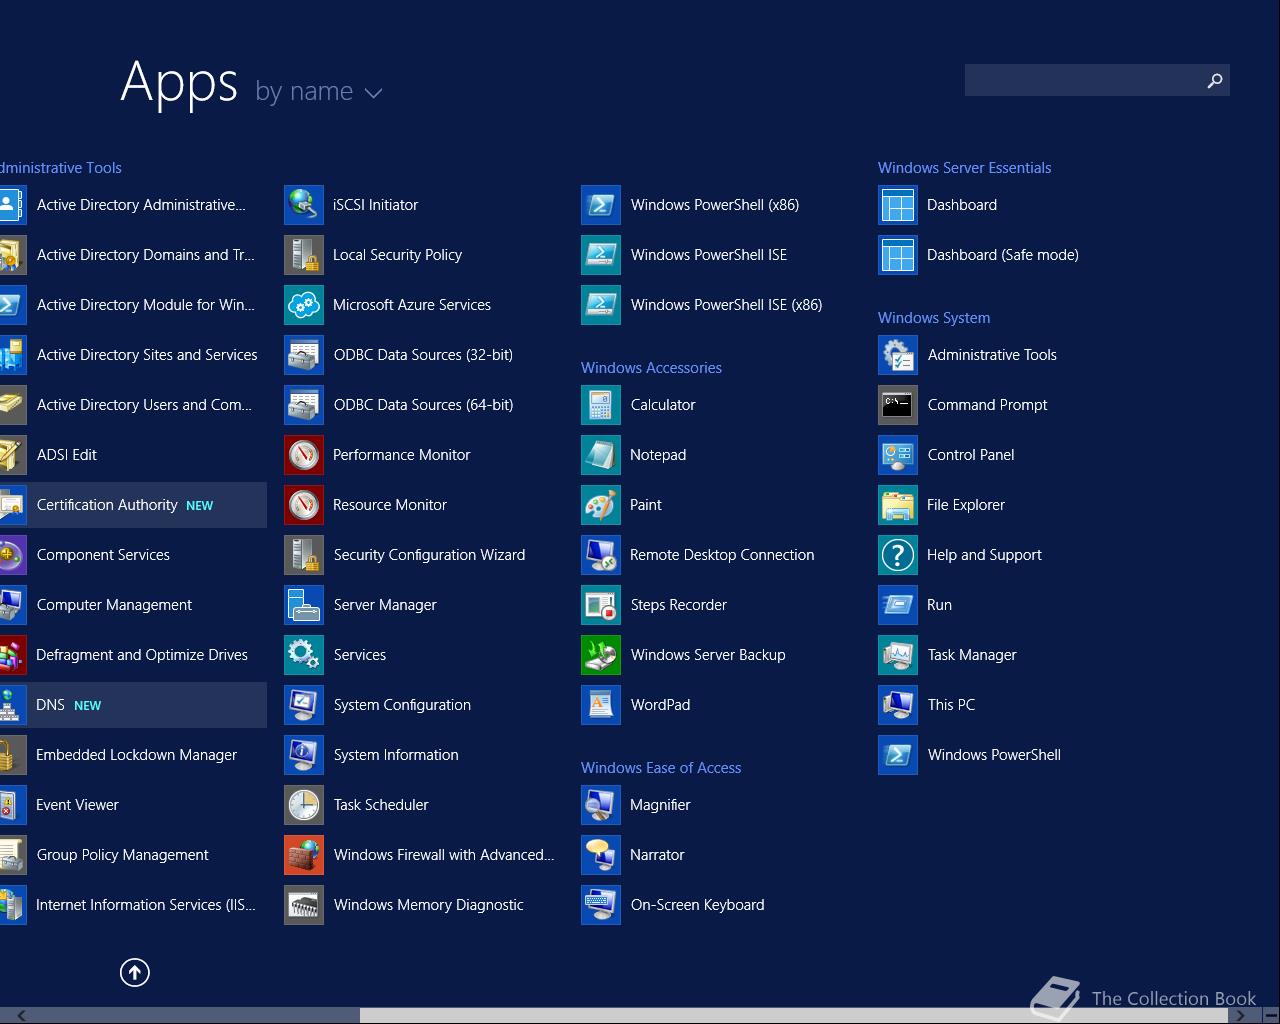Open the Notepad icon

click(x=601, y=455)
